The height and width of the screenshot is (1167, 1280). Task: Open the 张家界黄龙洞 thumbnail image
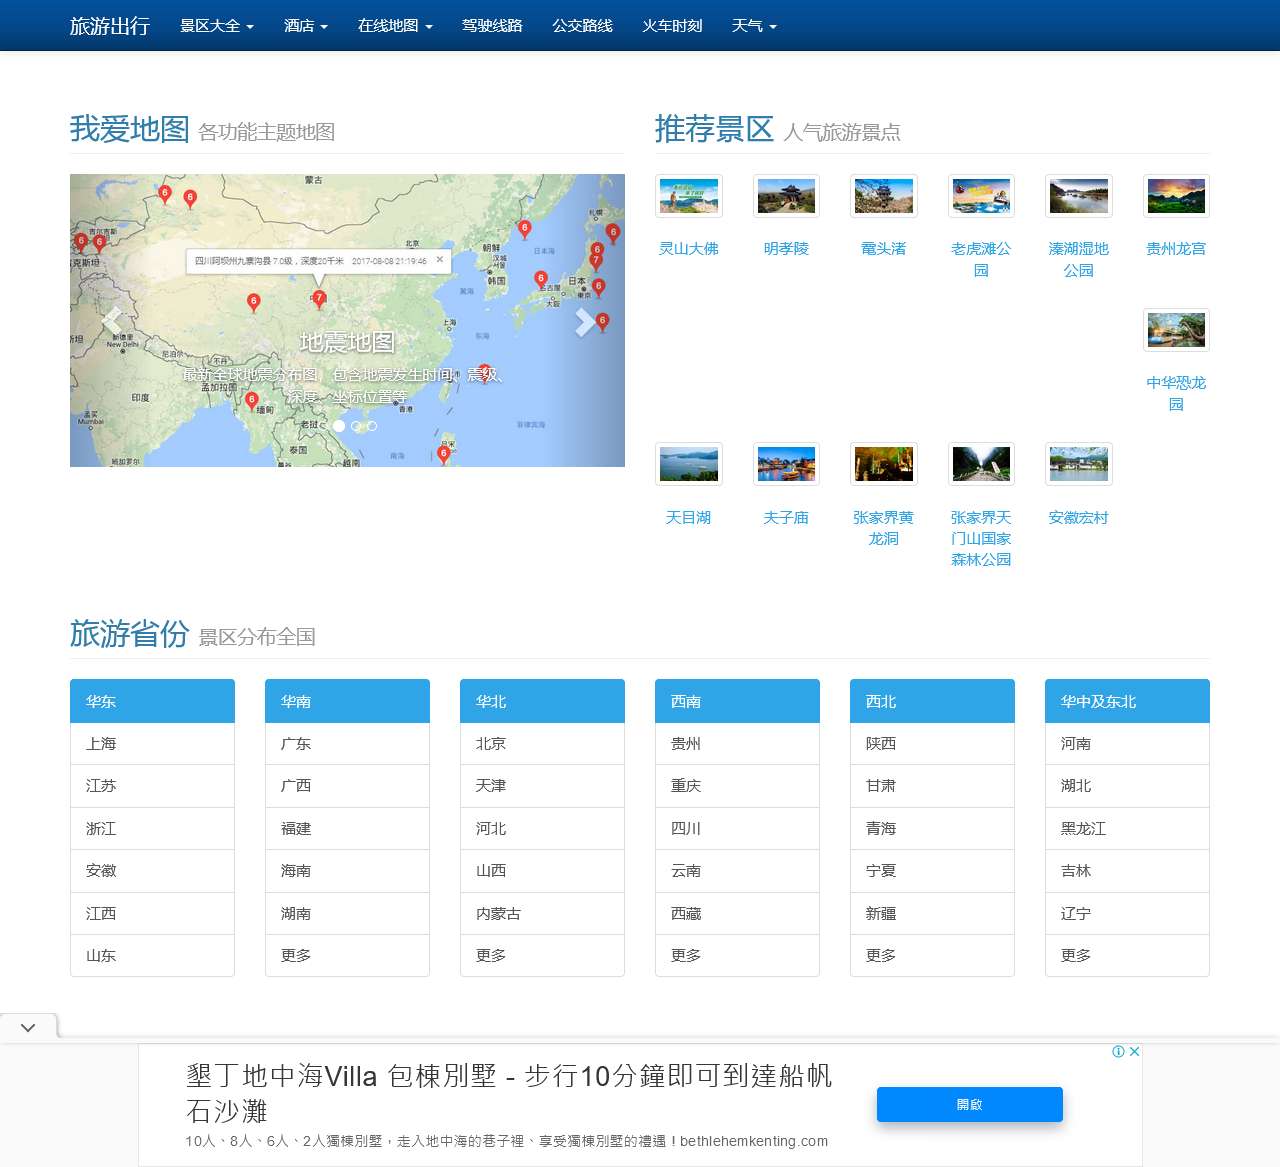click(x=884, y=464)
